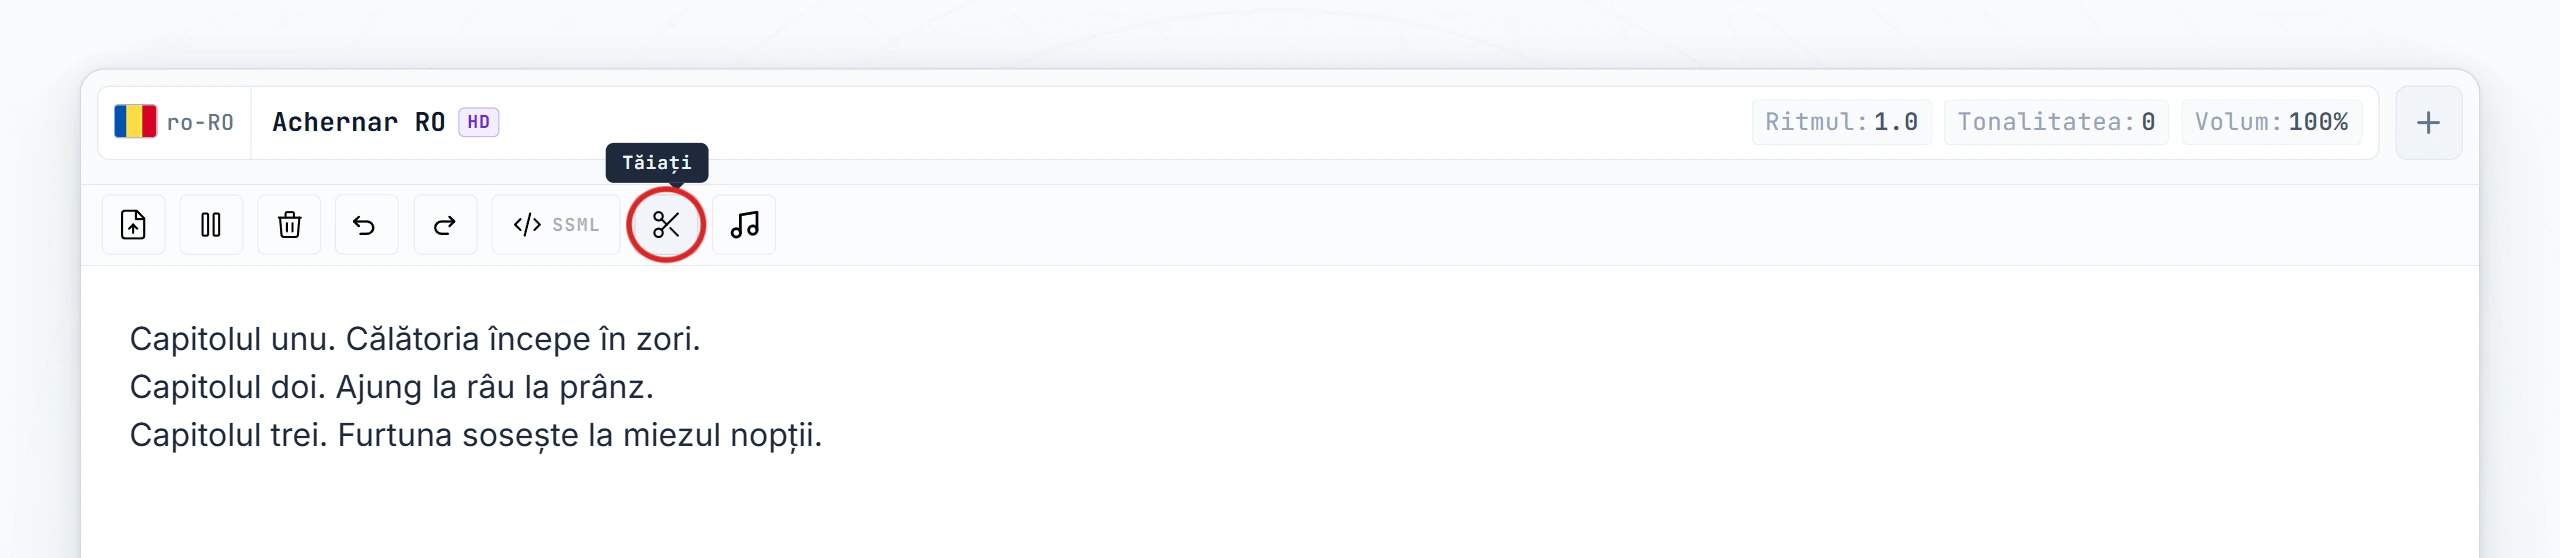Click the import file icon

pos(133,225)
